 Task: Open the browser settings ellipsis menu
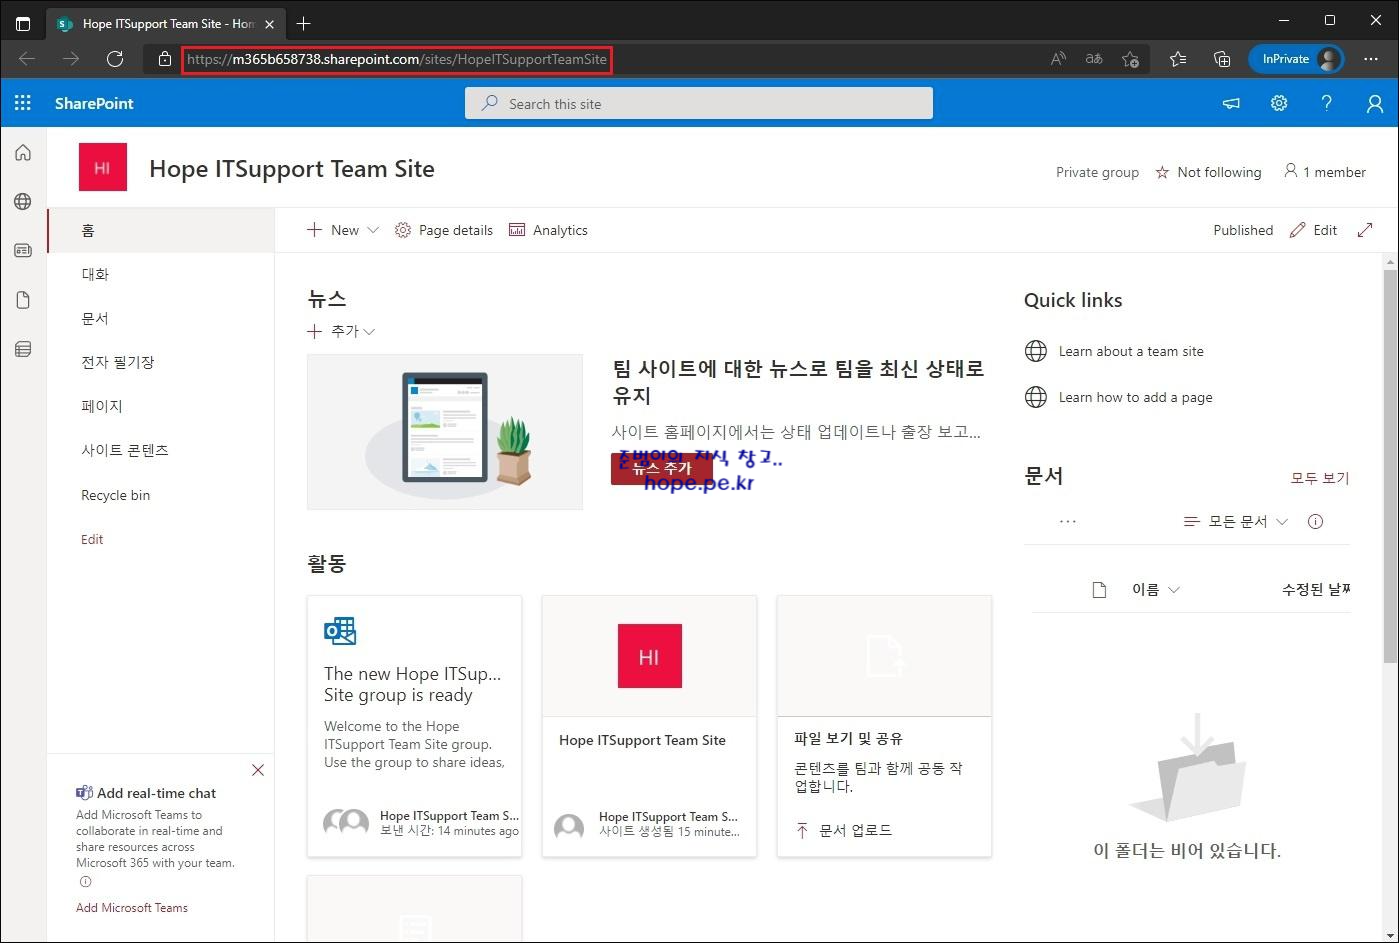pyautogui.click(x=1370, y=59)
